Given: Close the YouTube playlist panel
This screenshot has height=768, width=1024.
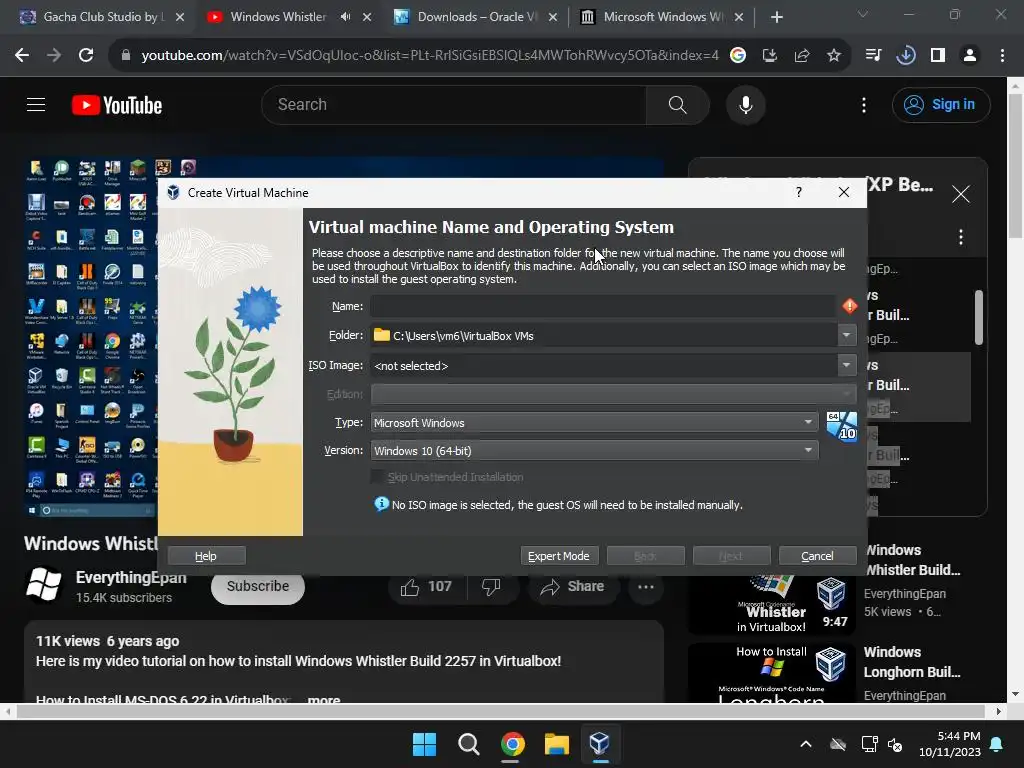Looking at the screenshot, I should 960,194.
